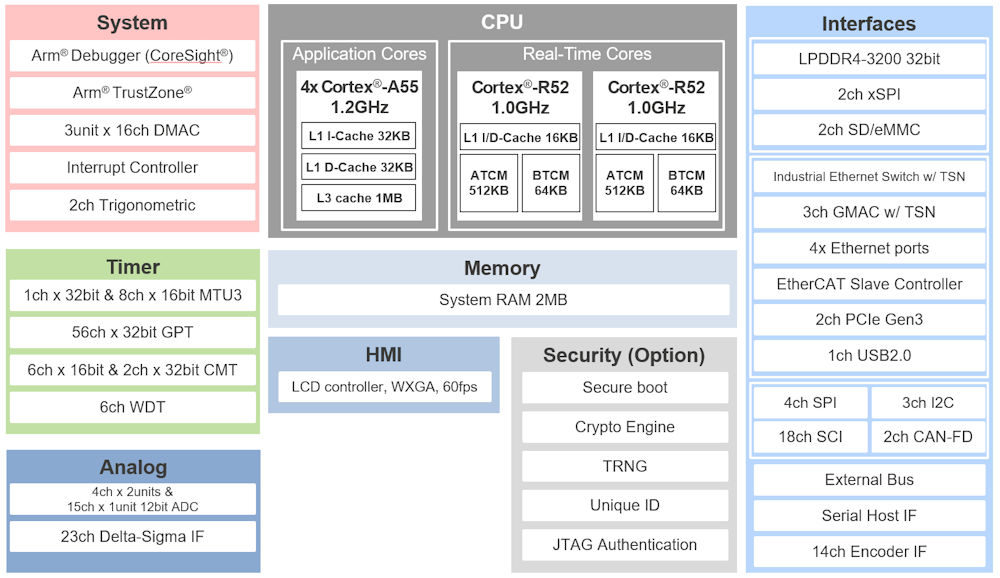The height and width of the screenshot is (578, 1000).
Task: Click the 23ch Delta-Sigma IF block
Action: coord(132,537)
